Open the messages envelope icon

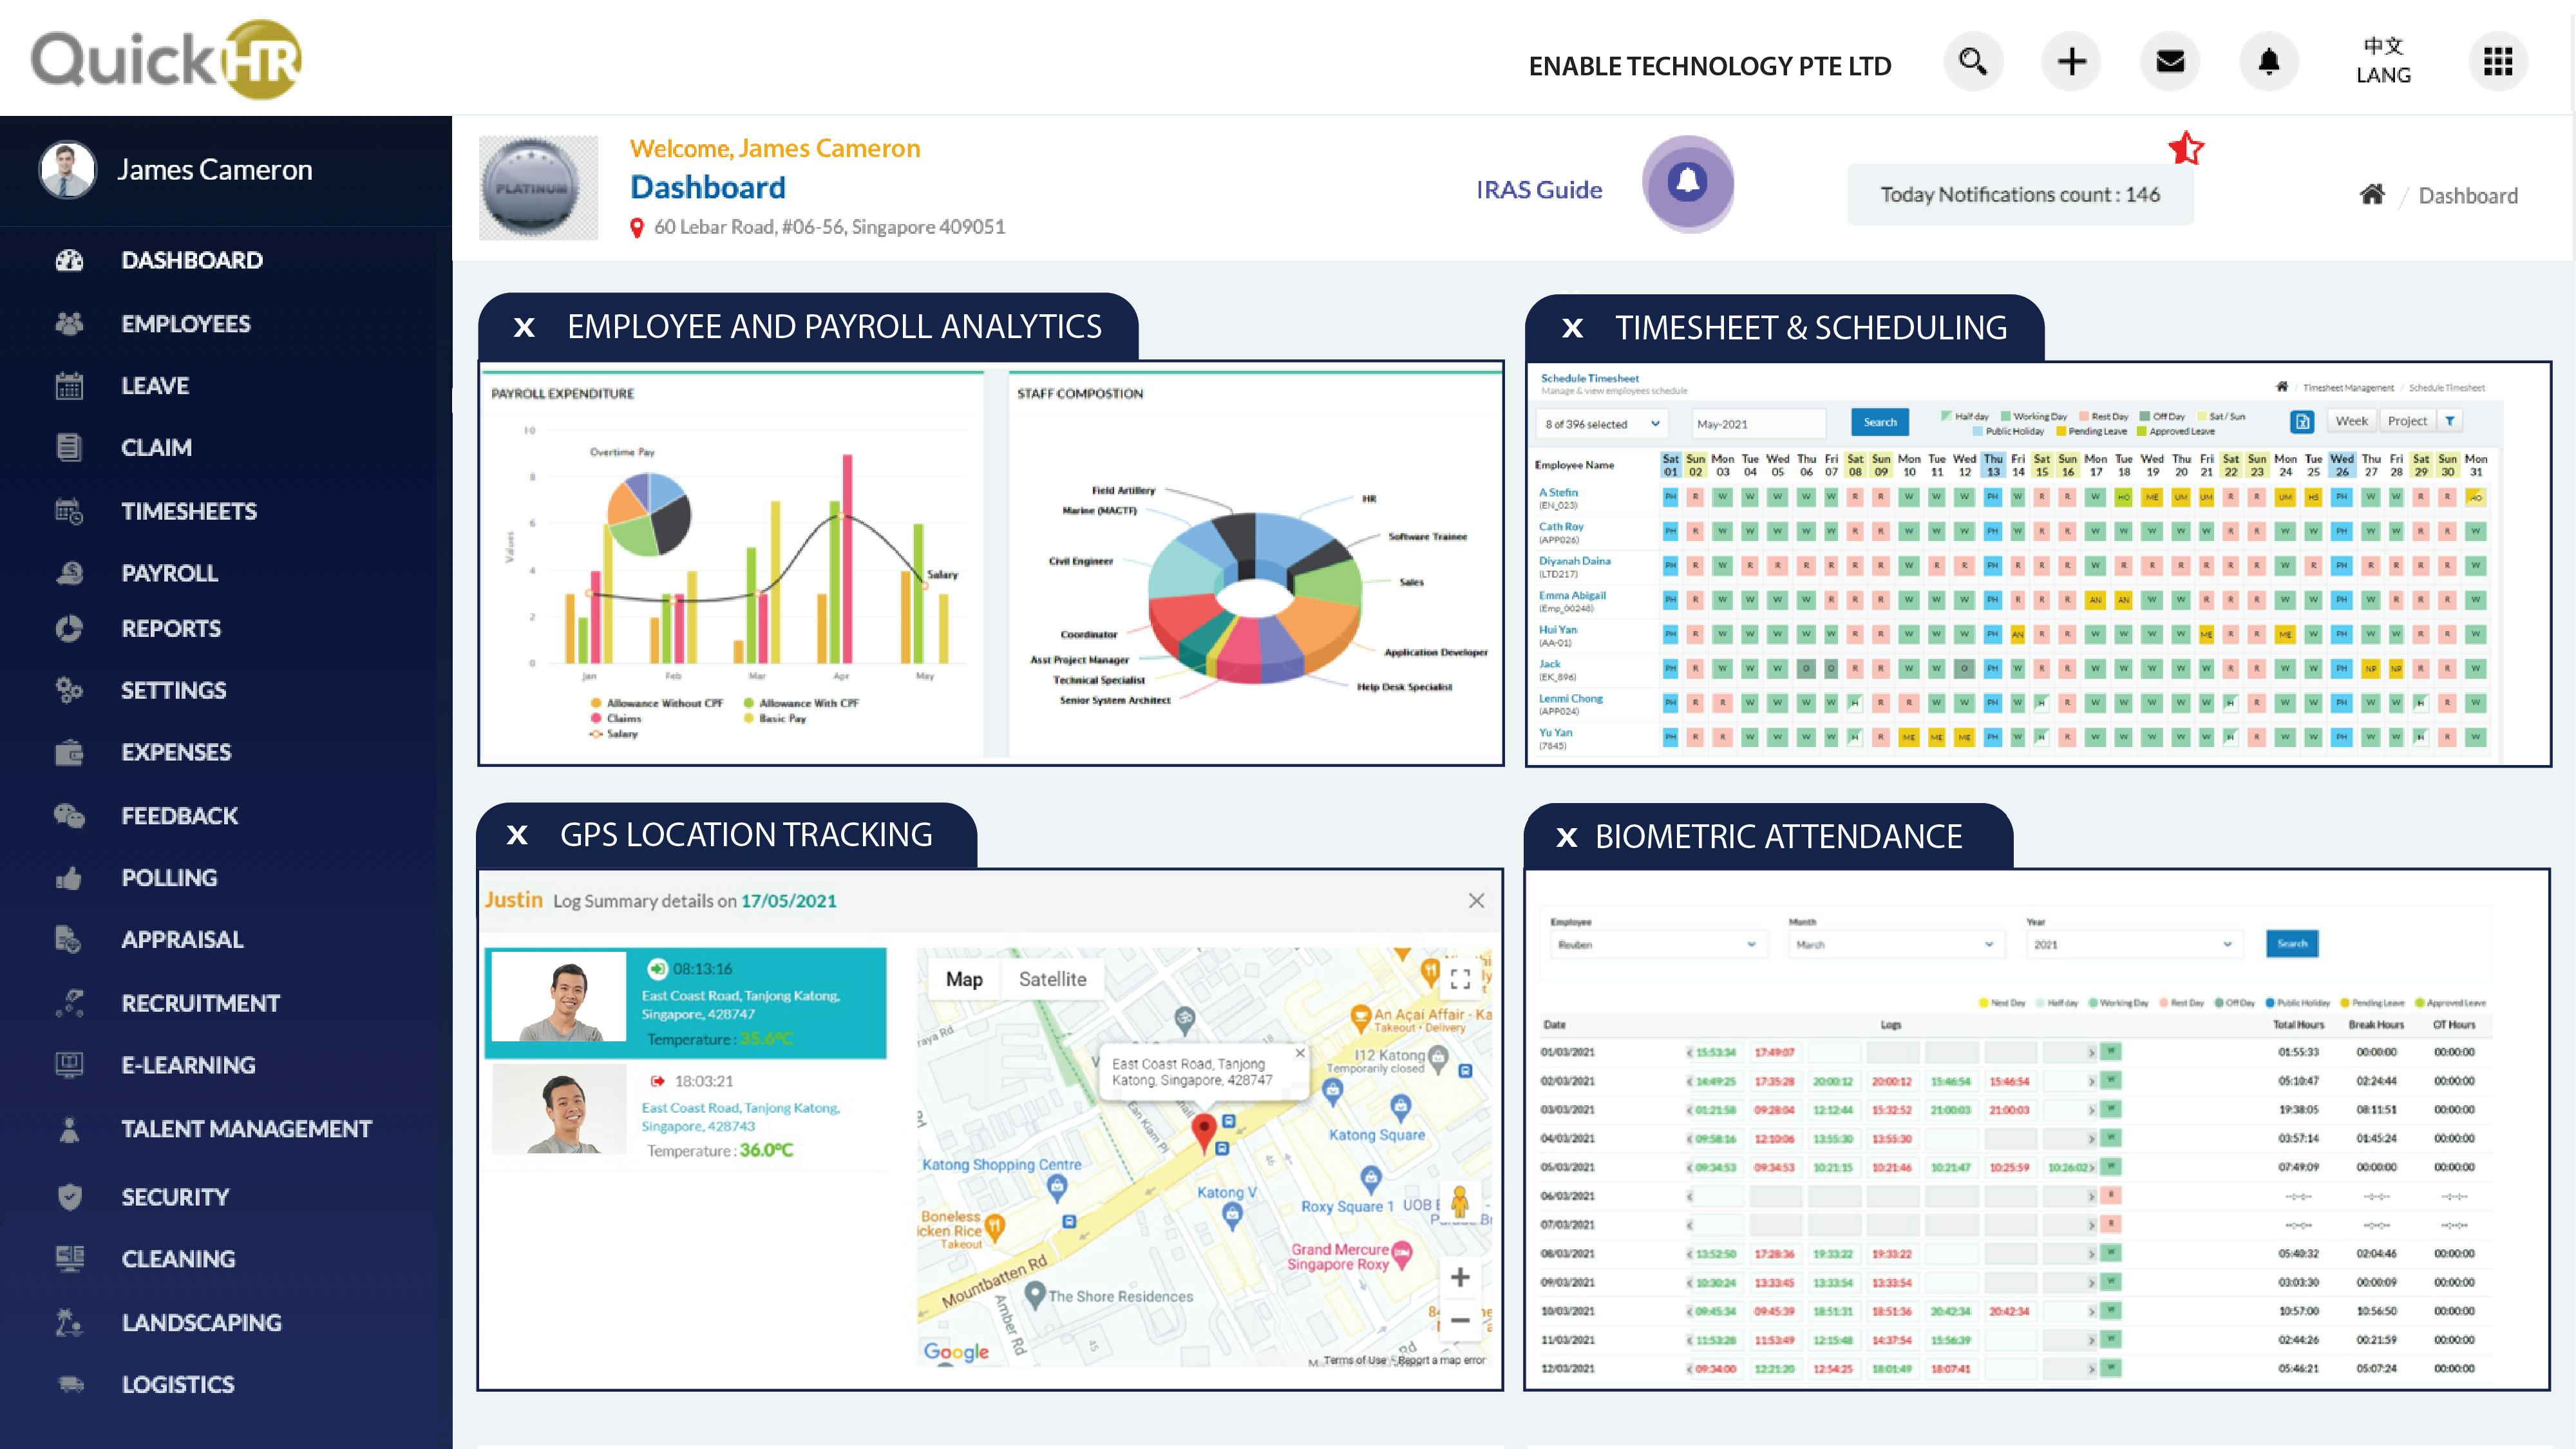2170,61
